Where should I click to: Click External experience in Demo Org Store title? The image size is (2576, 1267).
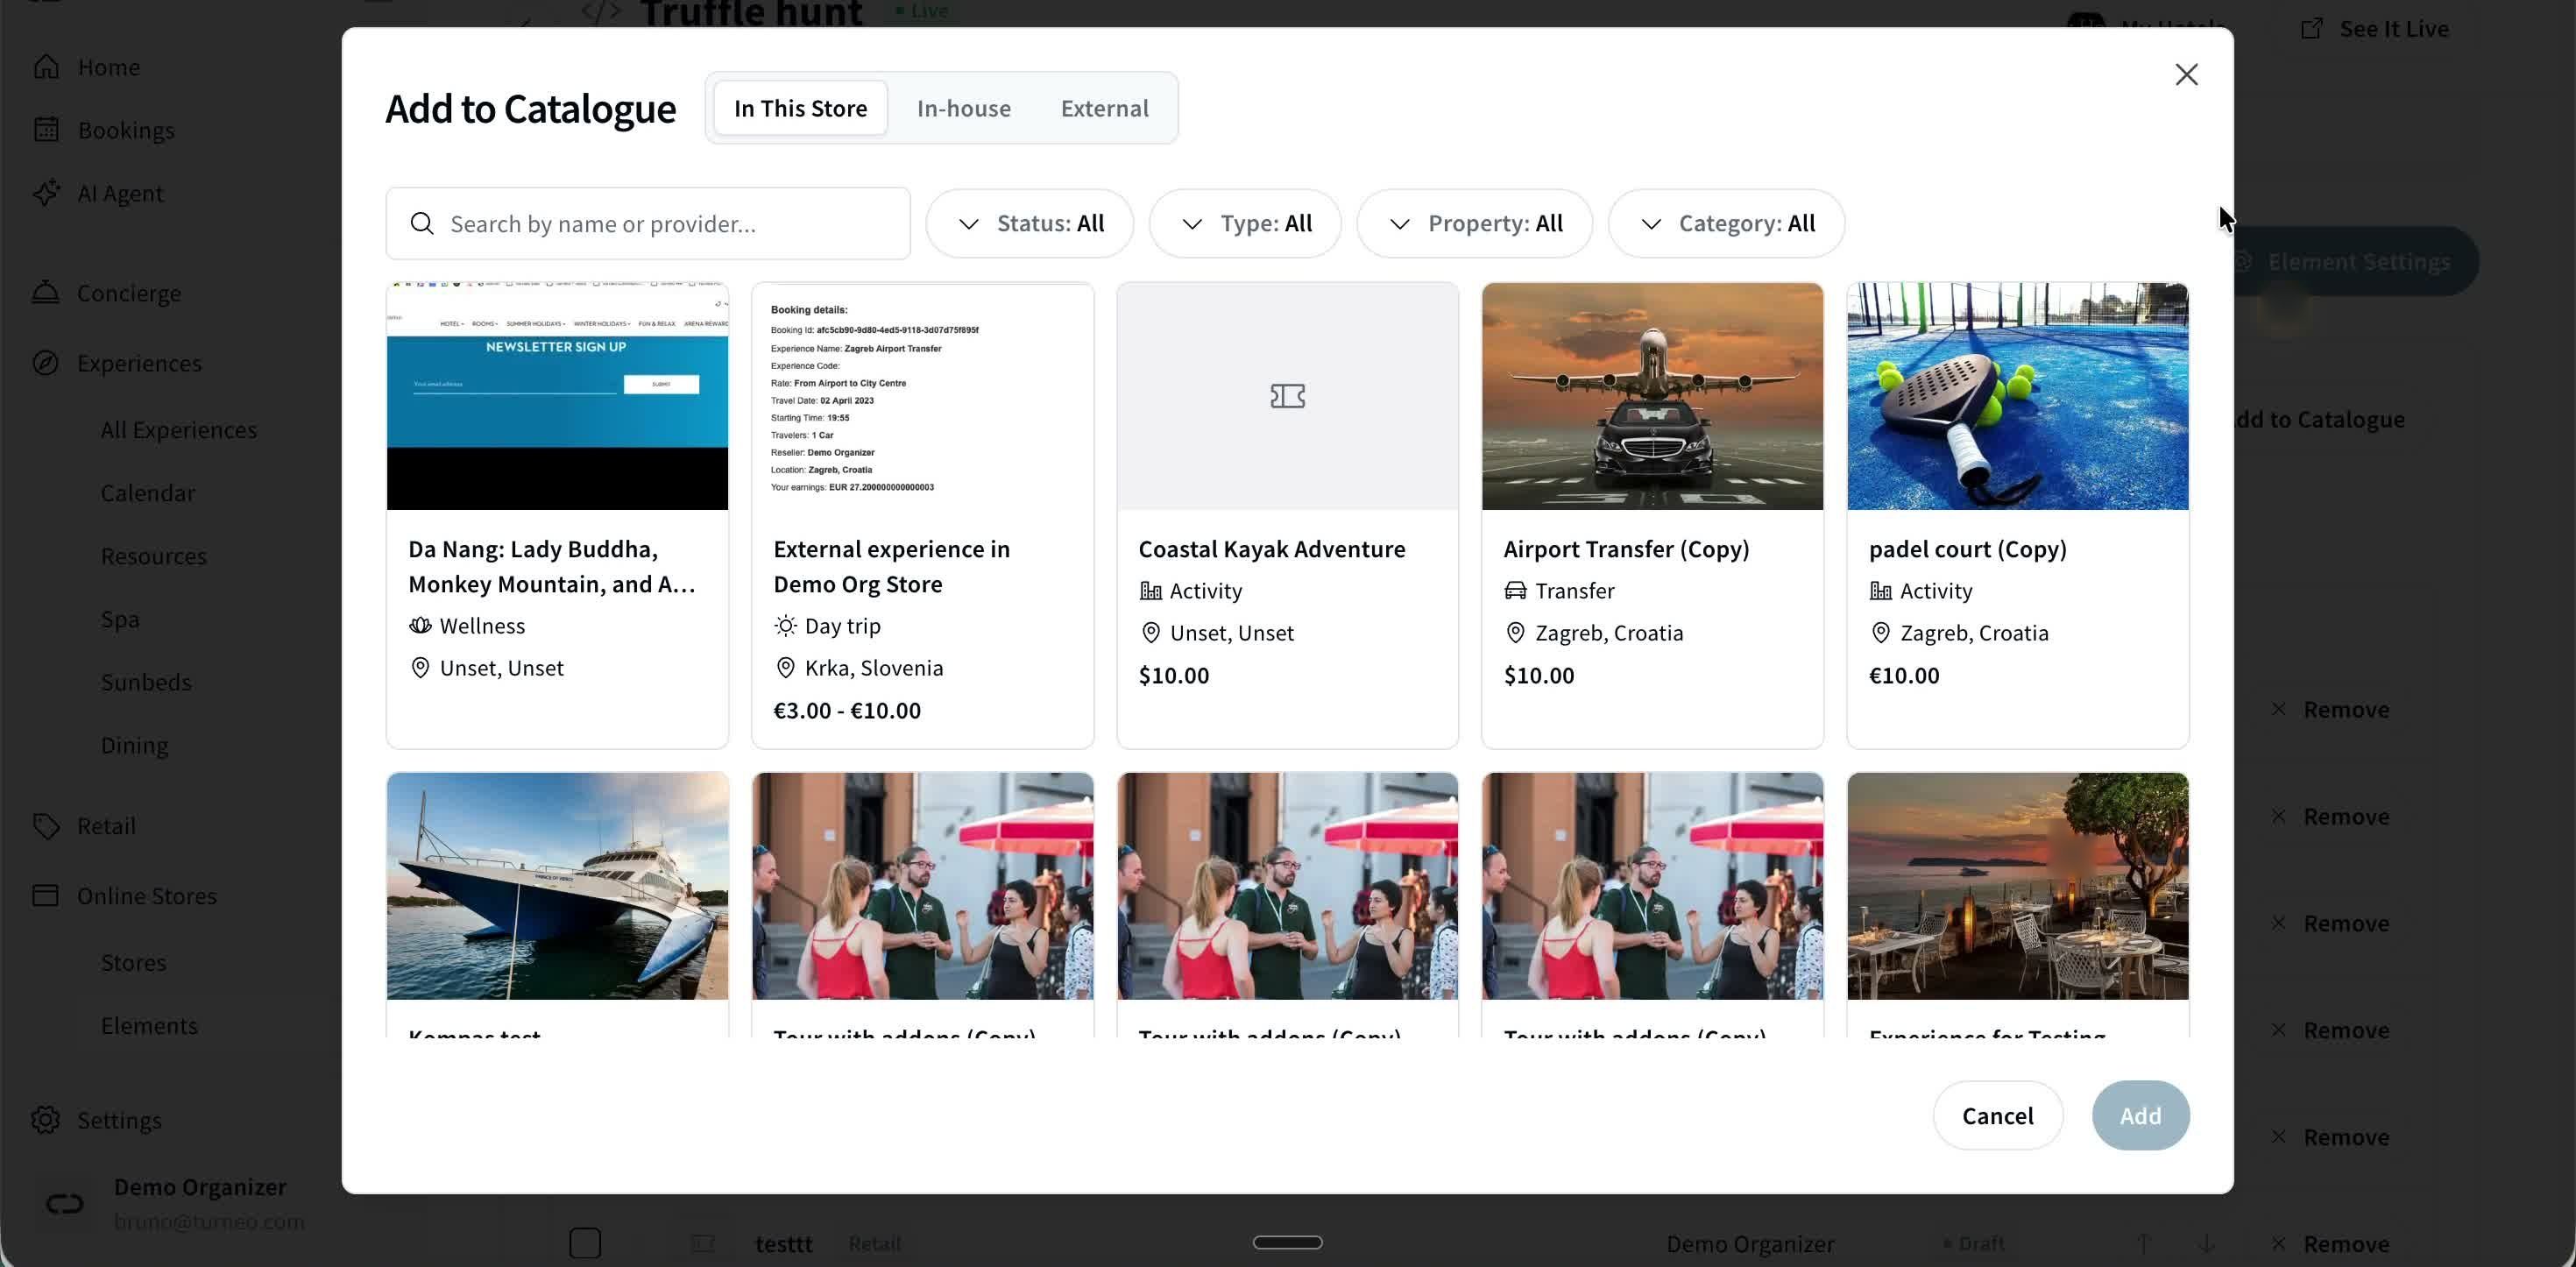(x=891, y=566)
